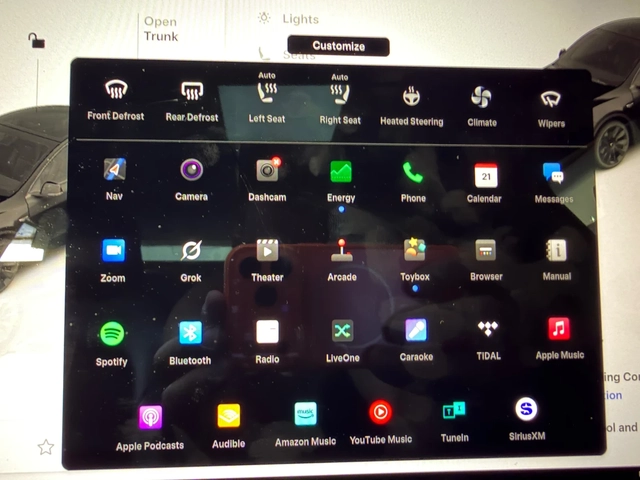Click the Customize button
The image size is (640, 480).
click(x=338, y=46)
